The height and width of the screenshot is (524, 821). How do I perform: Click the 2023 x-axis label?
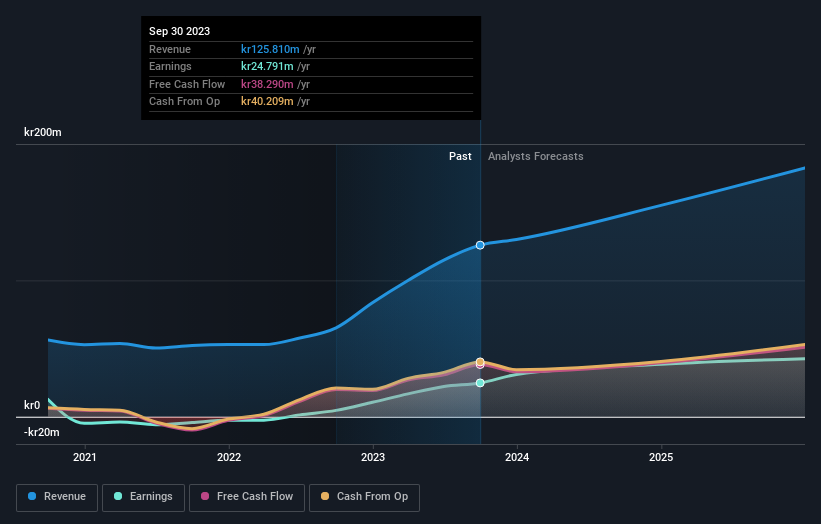pos(373,457)
